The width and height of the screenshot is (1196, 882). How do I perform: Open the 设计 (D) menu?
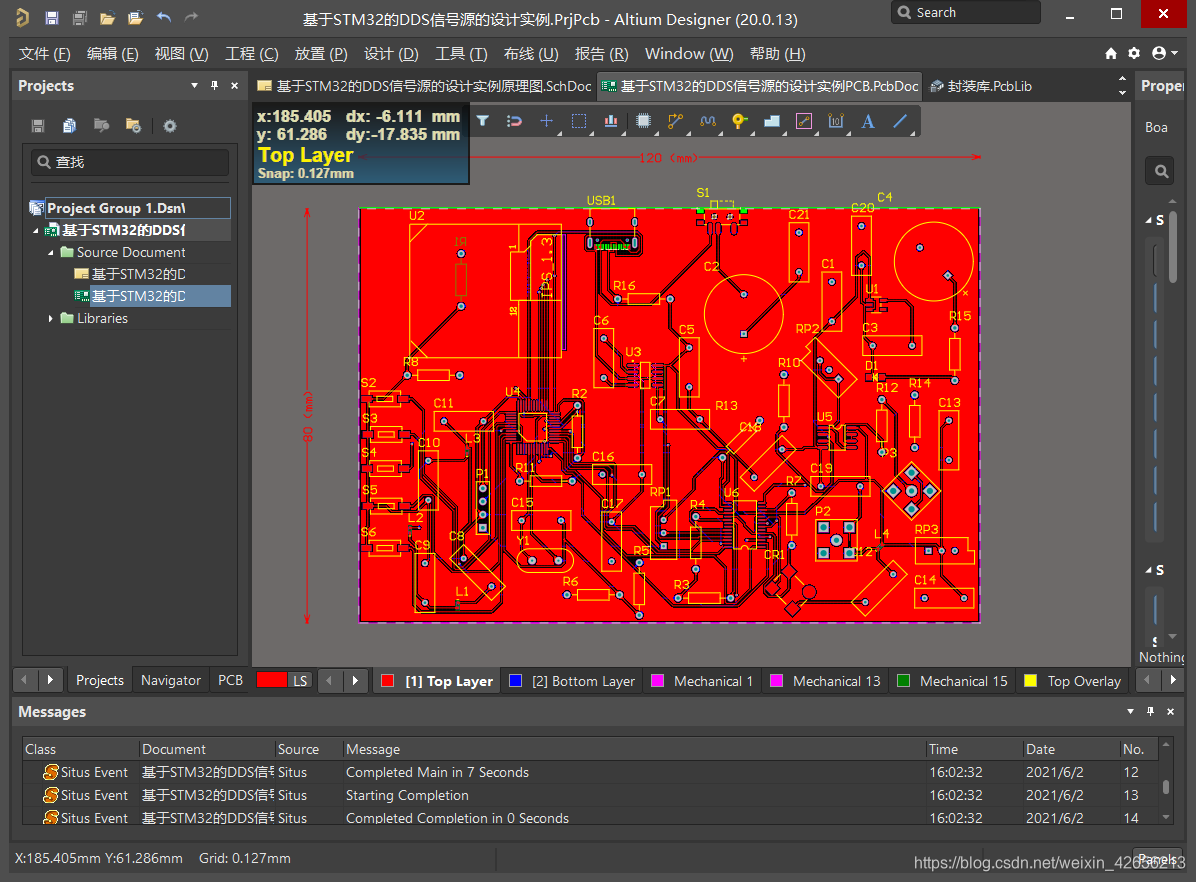(391, 53)
